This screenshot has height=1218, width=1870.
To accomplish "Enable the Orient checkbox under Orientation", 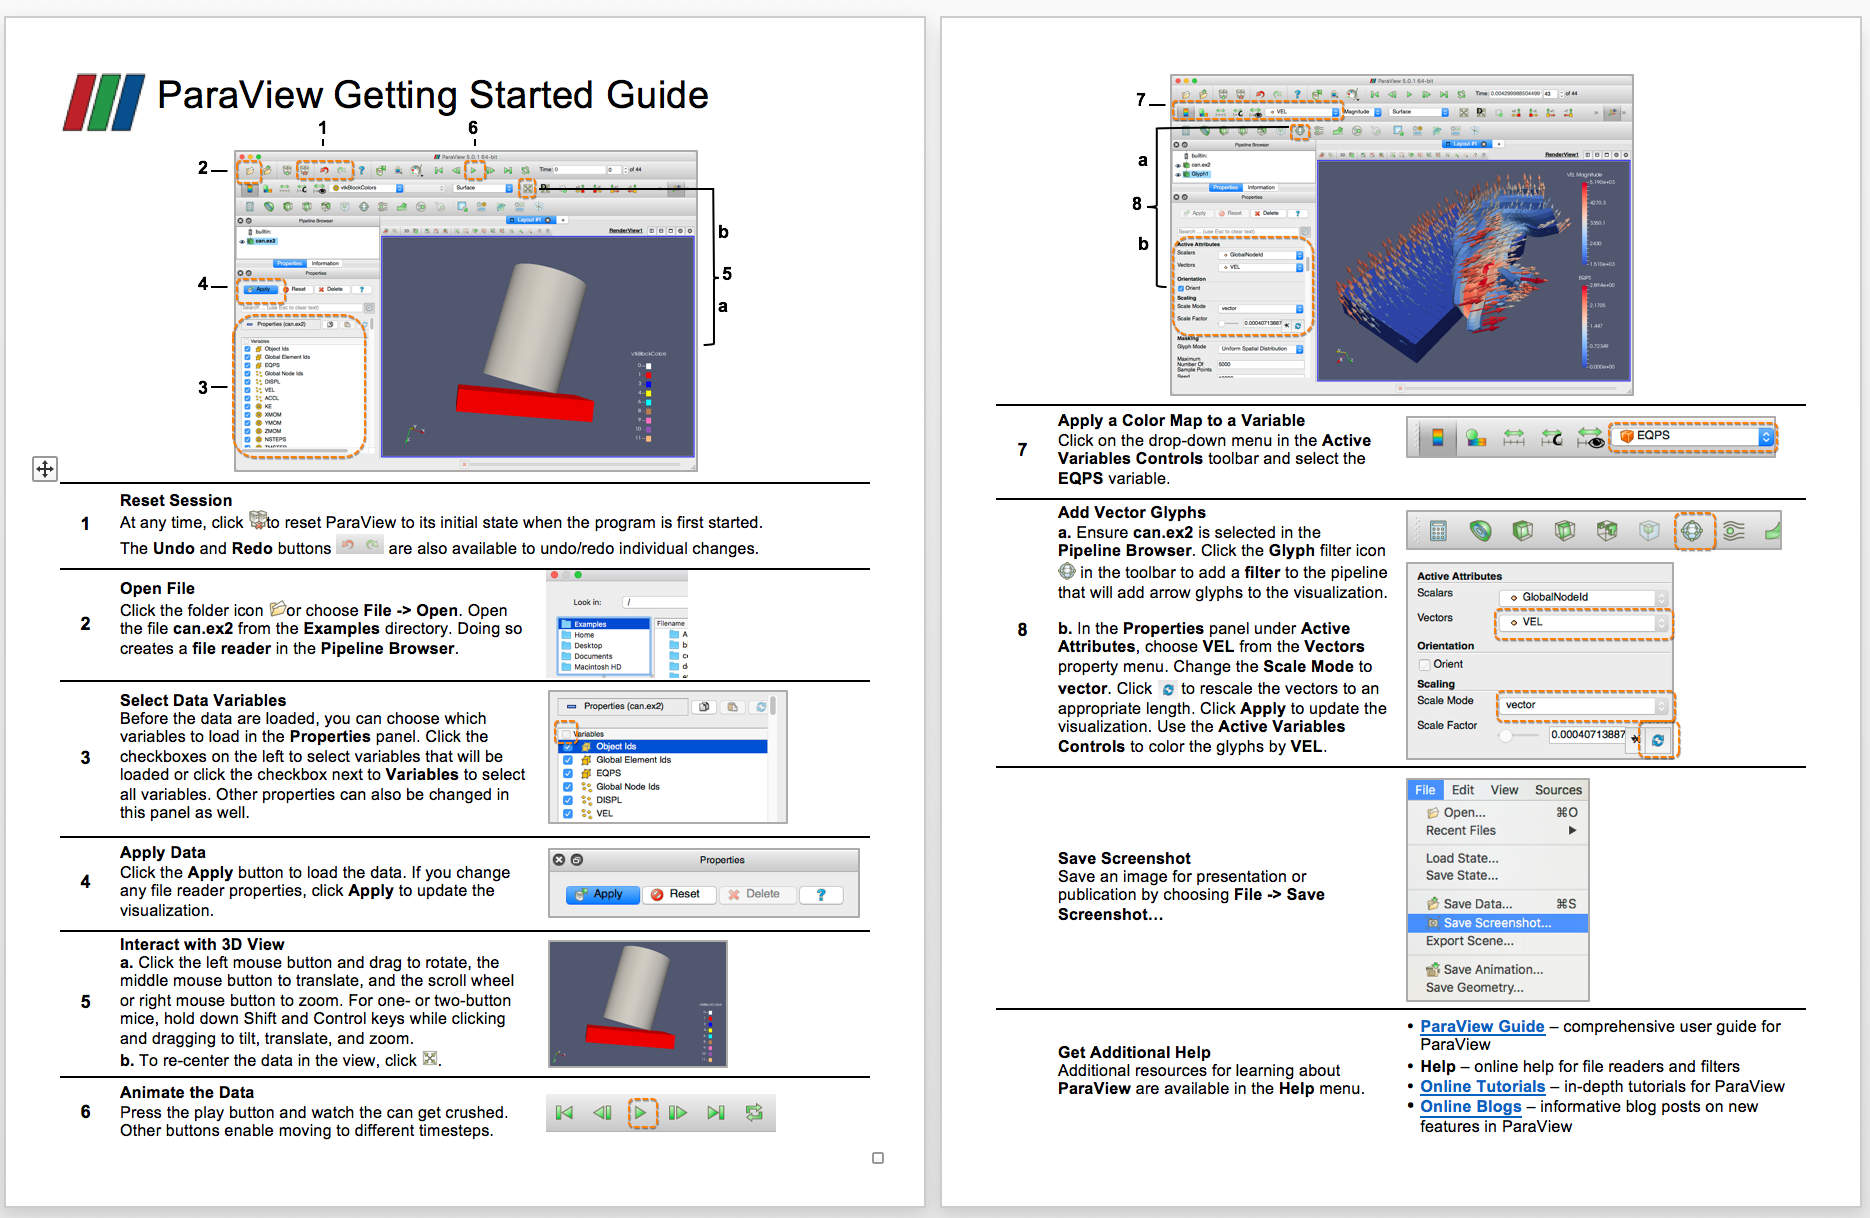I will 1424,666.
